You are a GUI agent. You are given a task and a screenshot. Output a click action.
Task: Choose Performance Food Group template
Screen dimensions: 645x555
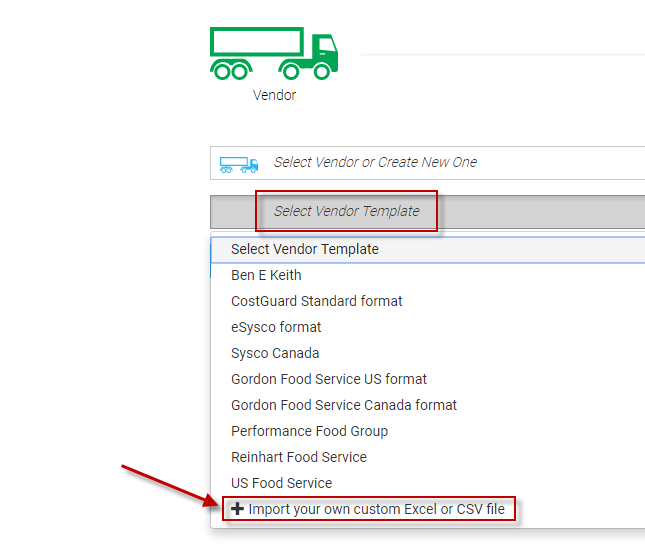(x=309, y=431)
